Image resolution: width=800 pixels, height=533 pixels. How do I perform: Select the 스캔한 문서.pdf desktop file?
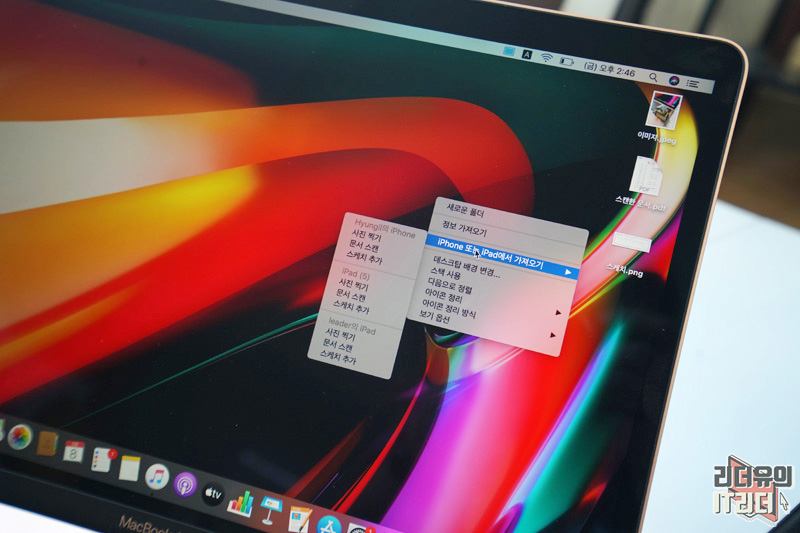(x=645, y=176)
